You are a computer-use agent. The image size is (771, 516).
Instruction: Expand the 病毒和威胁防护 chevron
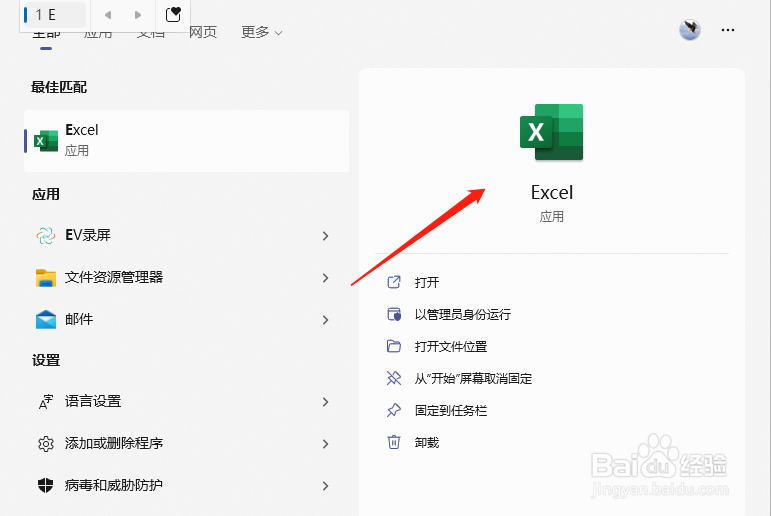(x=325, y=486)
